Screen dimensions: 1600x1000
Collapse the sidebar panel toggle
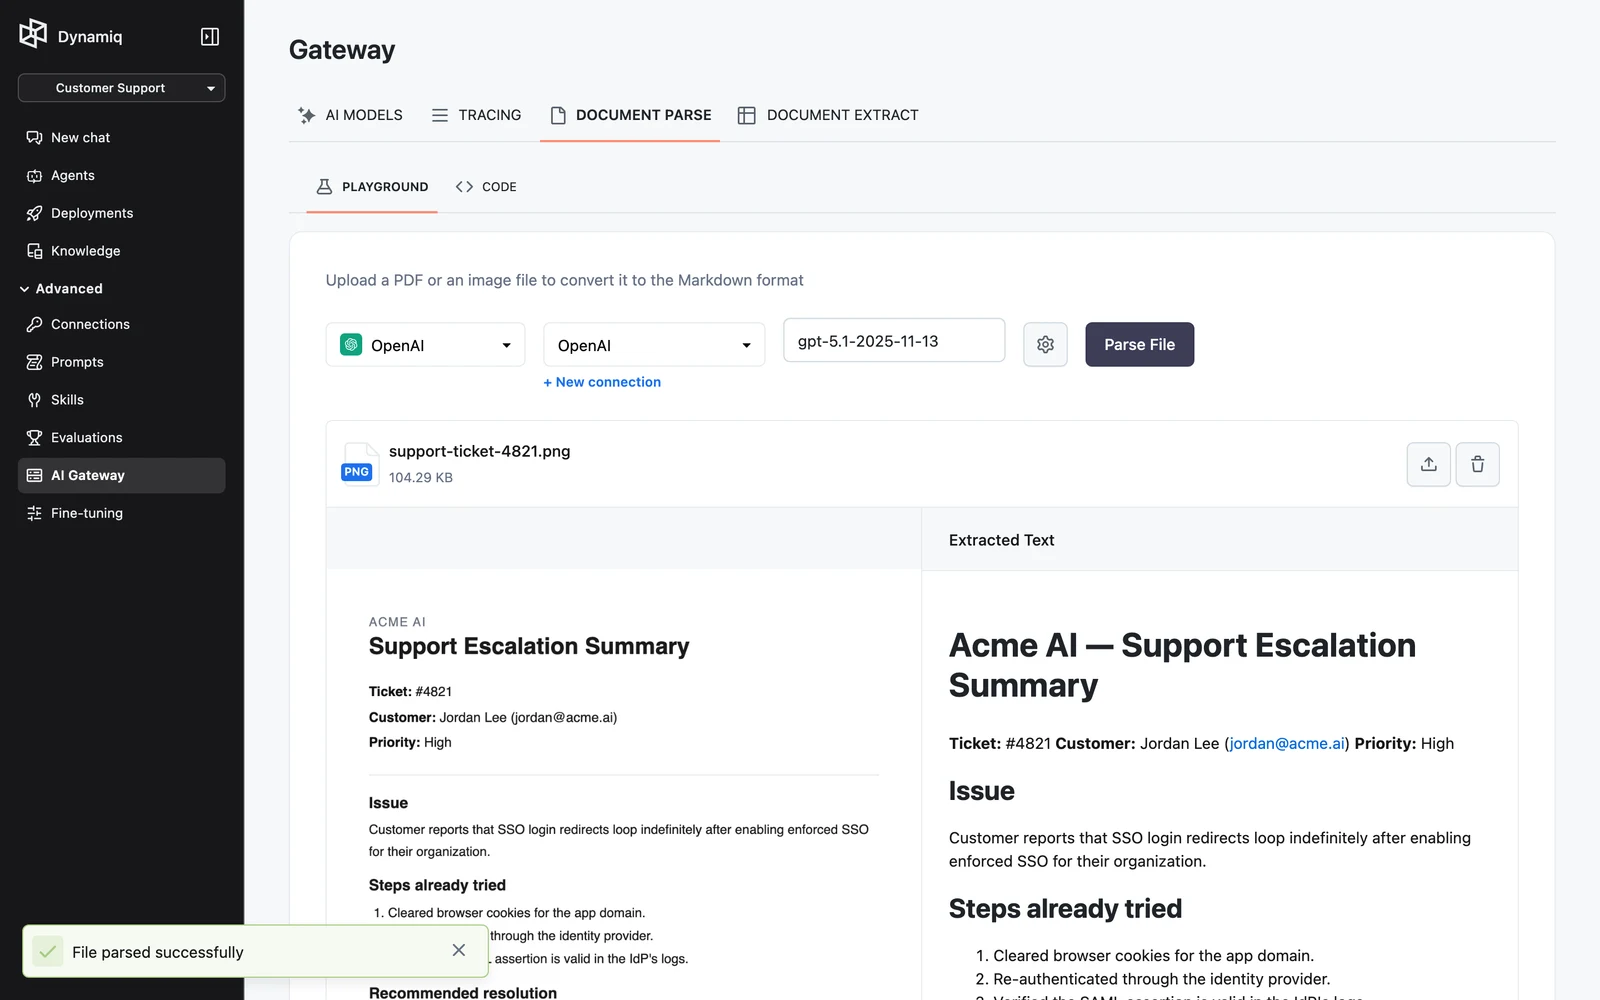coord(210,37)
